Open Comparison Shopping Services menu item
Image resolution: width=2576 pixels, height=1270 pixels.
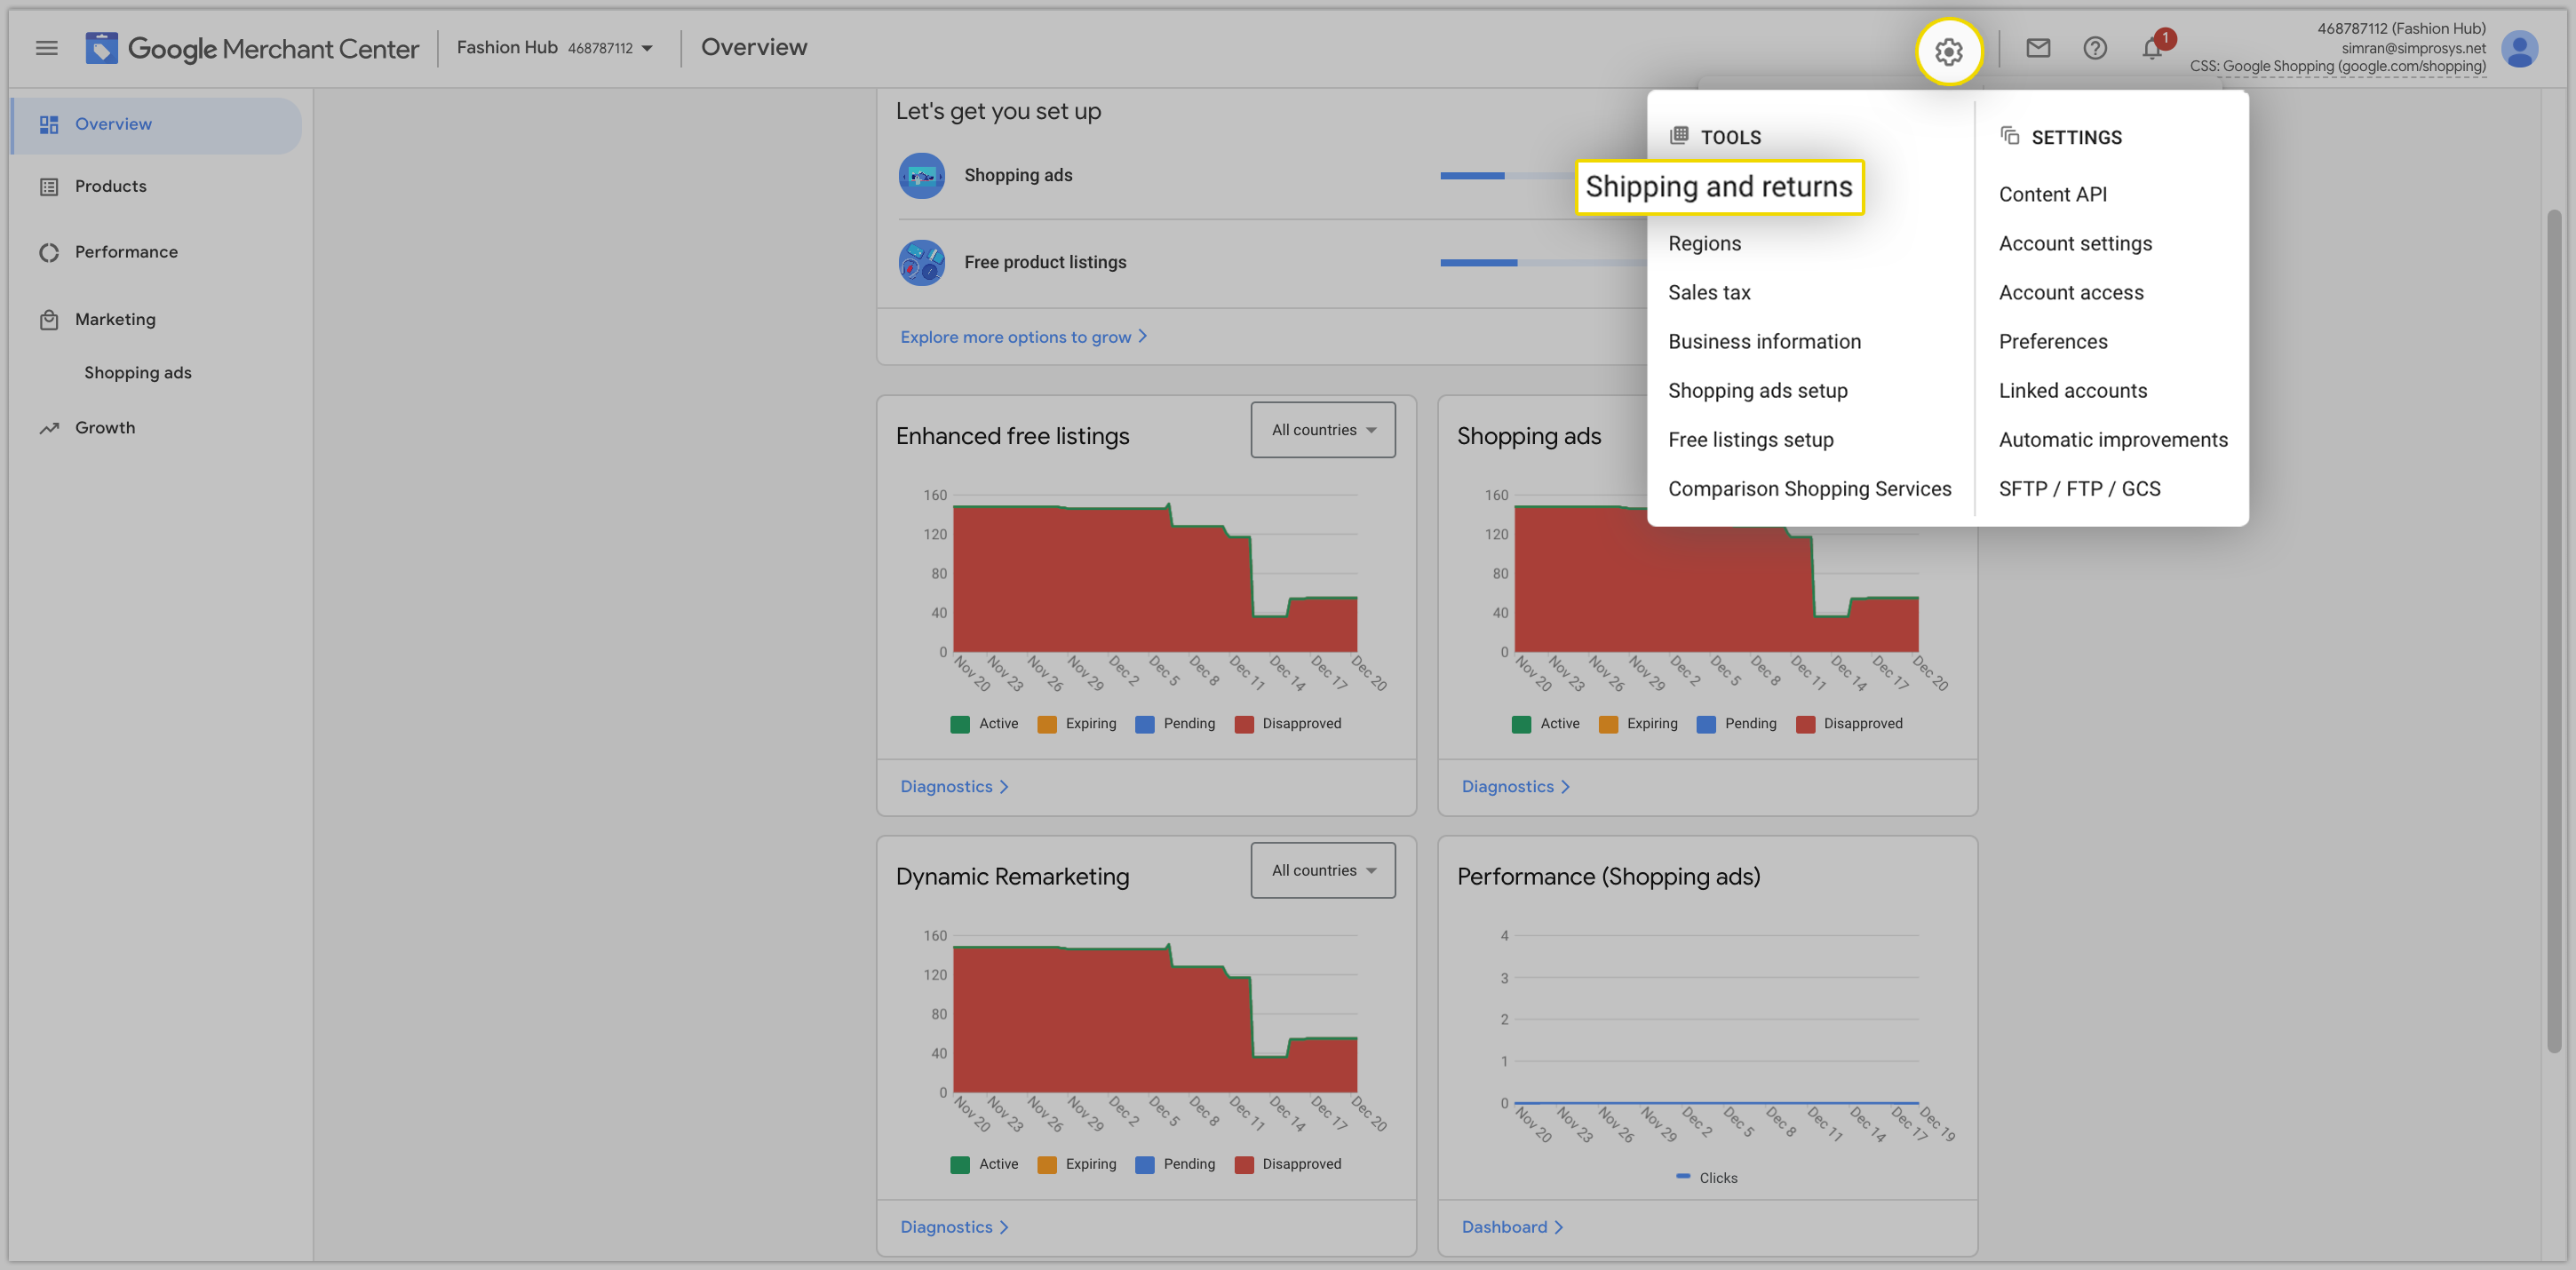[x=1809, y=488]
